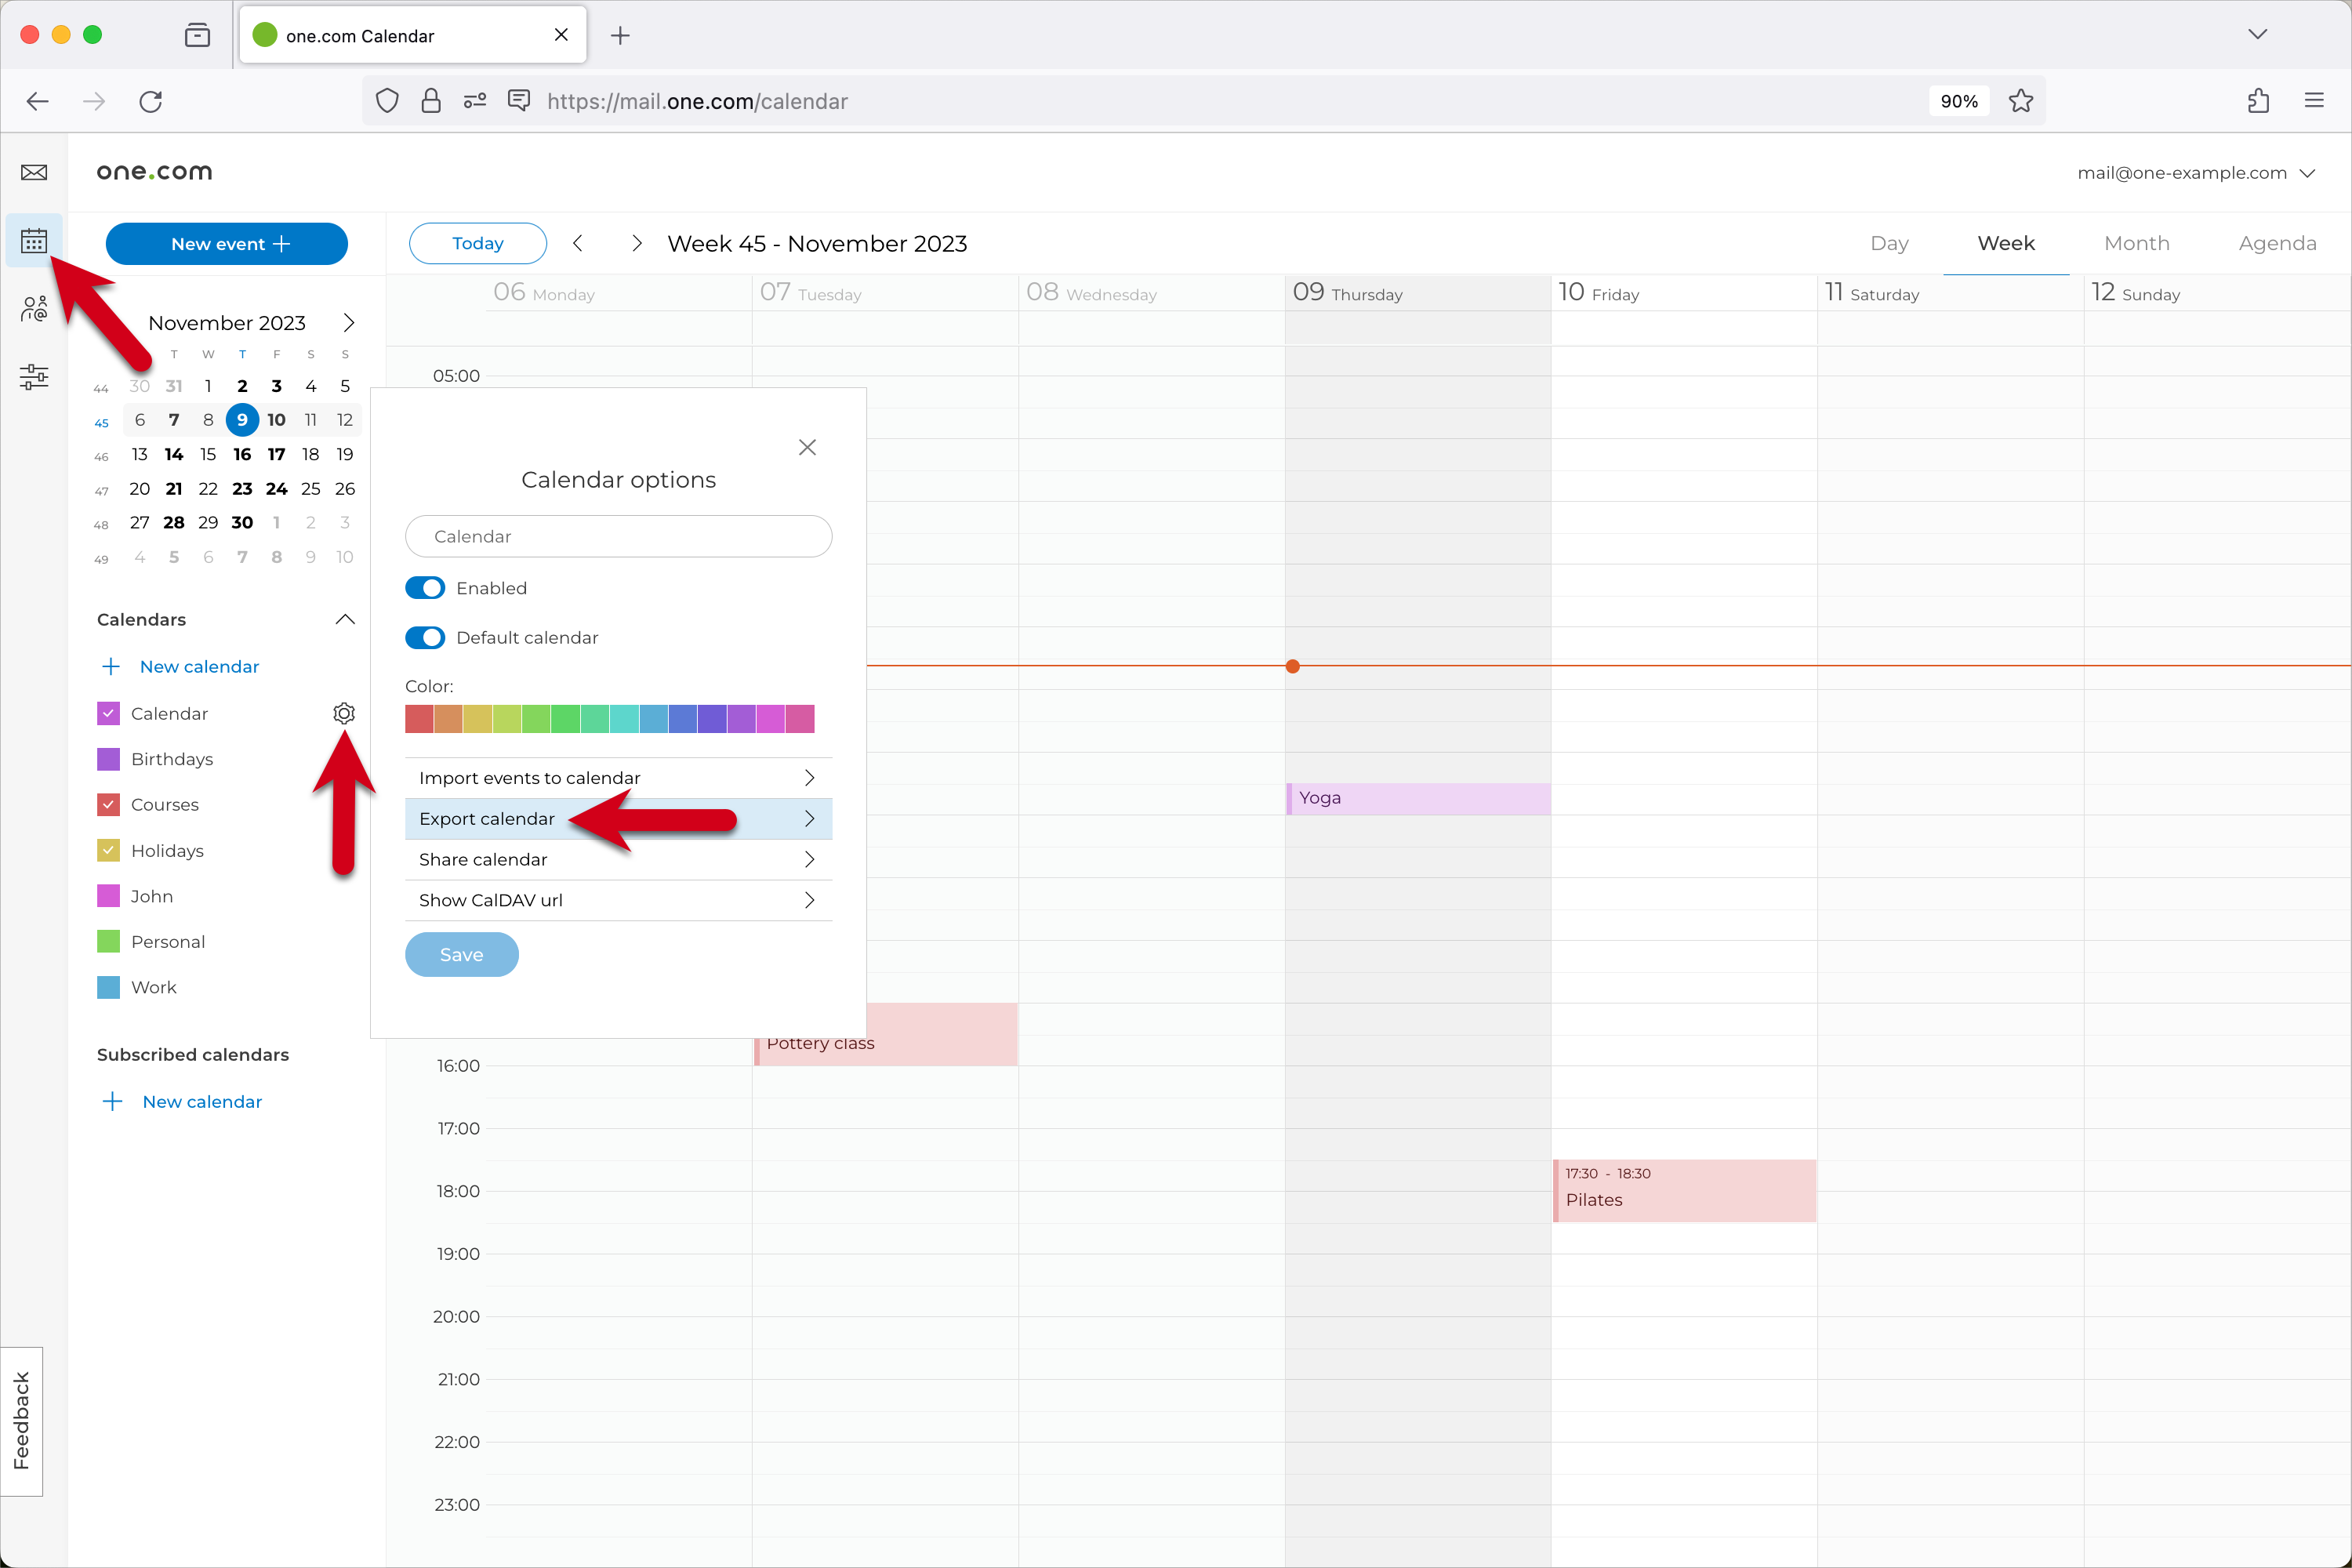2352x1568 pixels.
Task: Open the gear icon next to Calendar
Action: point(344,713)
